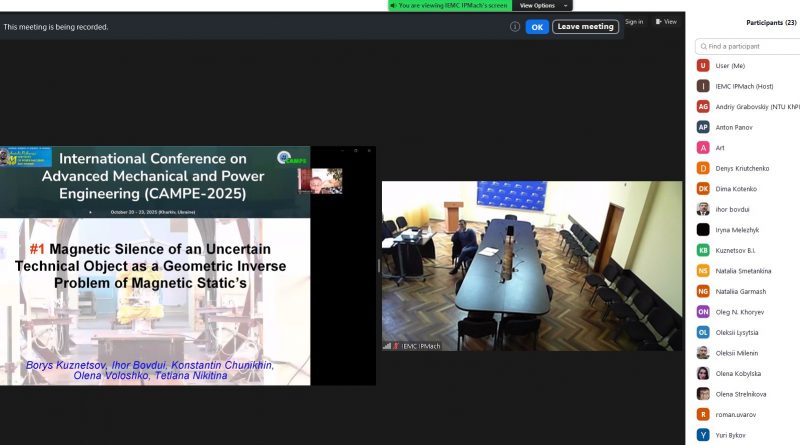The height and width of the screenshot is (445, 800).
Task: Click the IEMC IPMach host avatar
Action: [703, 86]
